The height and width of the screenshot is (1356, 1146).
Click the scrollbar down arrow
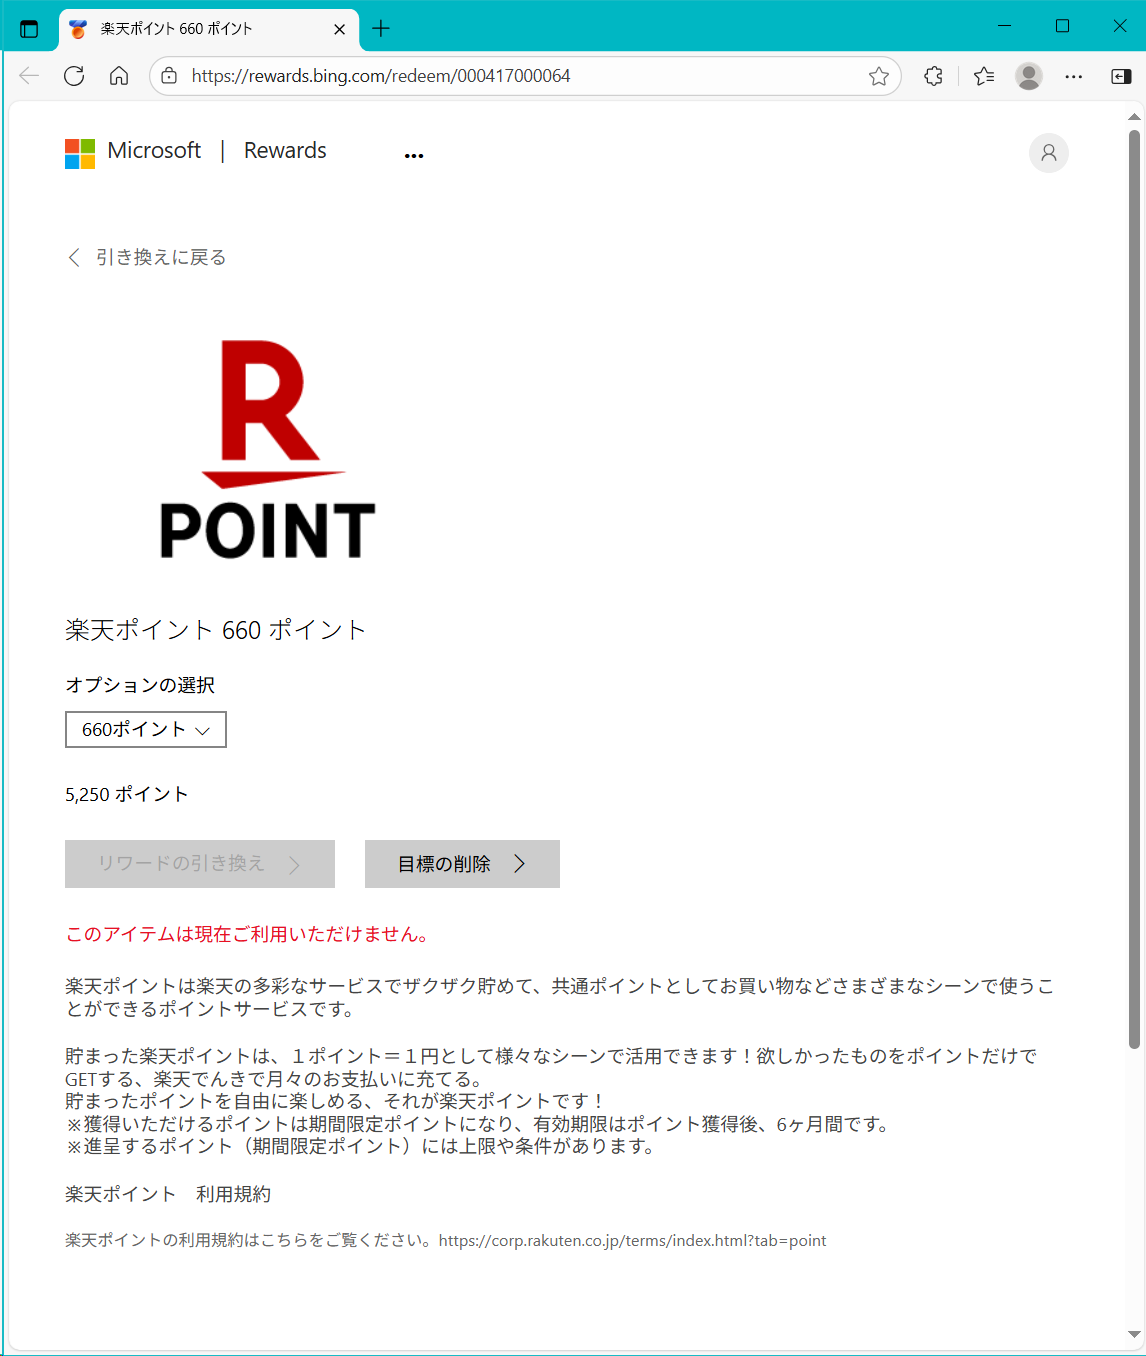[x=1134, y=1334]
